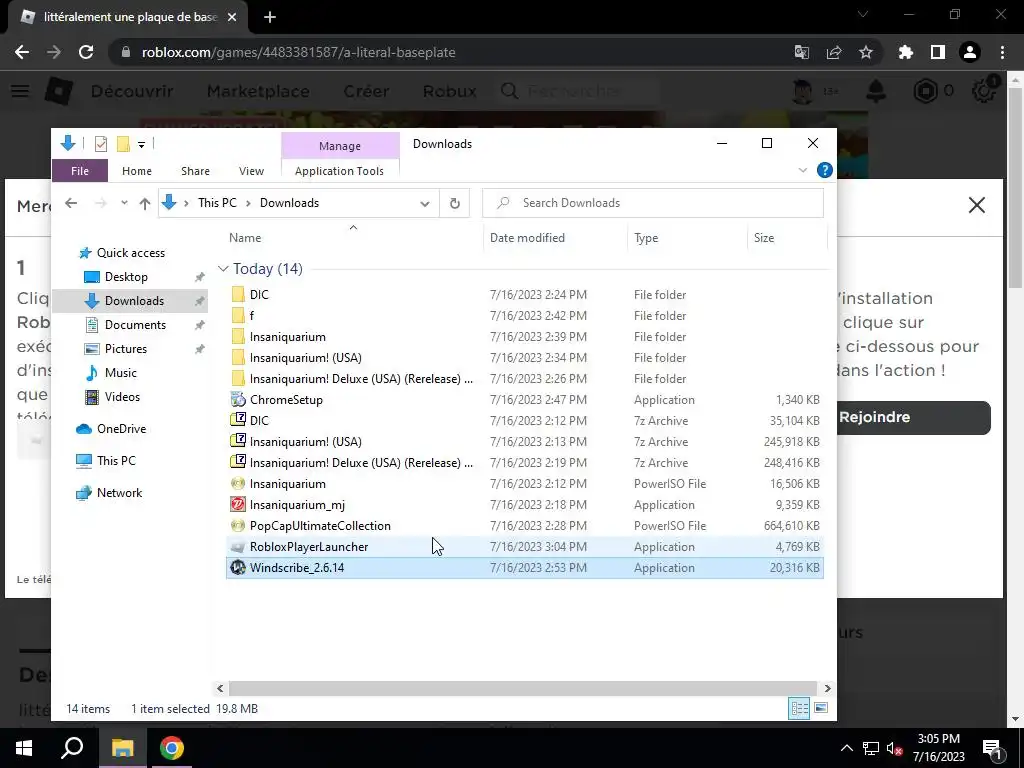
Task: Sort by Size column header
Action: [764, 238]
